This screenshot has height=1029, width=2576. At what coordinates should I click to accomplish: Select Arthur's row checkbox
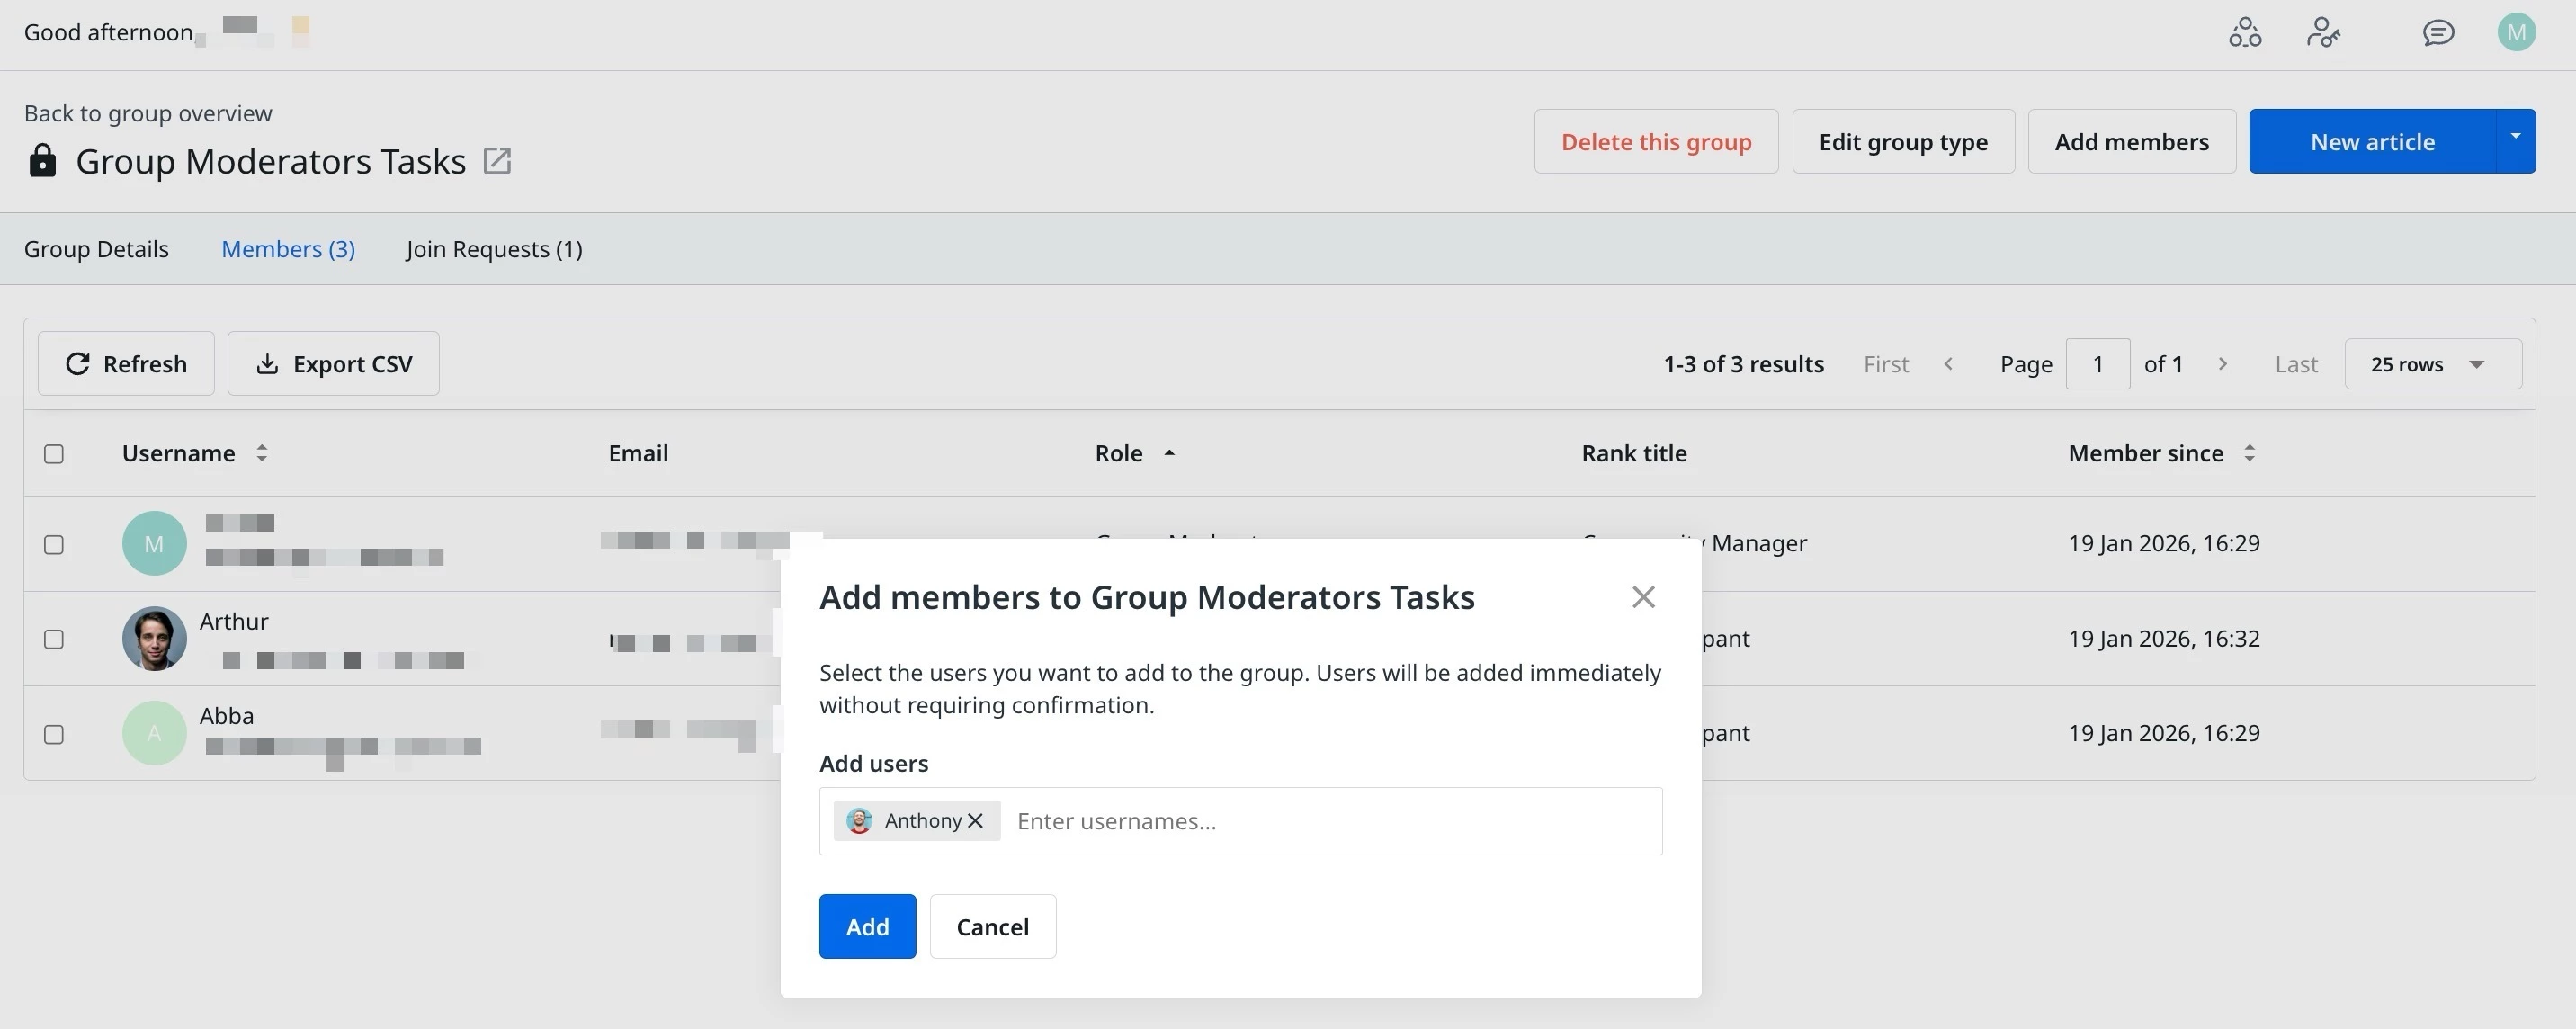tap(54, 639)
